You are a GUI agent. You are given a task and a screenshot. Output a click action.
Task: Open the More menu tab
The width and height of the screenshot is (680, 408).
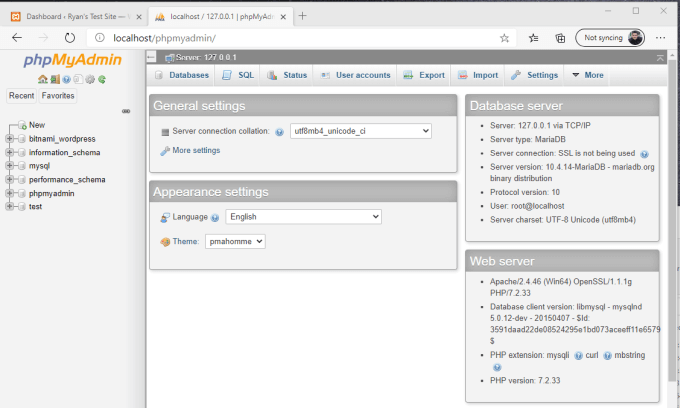588,75
